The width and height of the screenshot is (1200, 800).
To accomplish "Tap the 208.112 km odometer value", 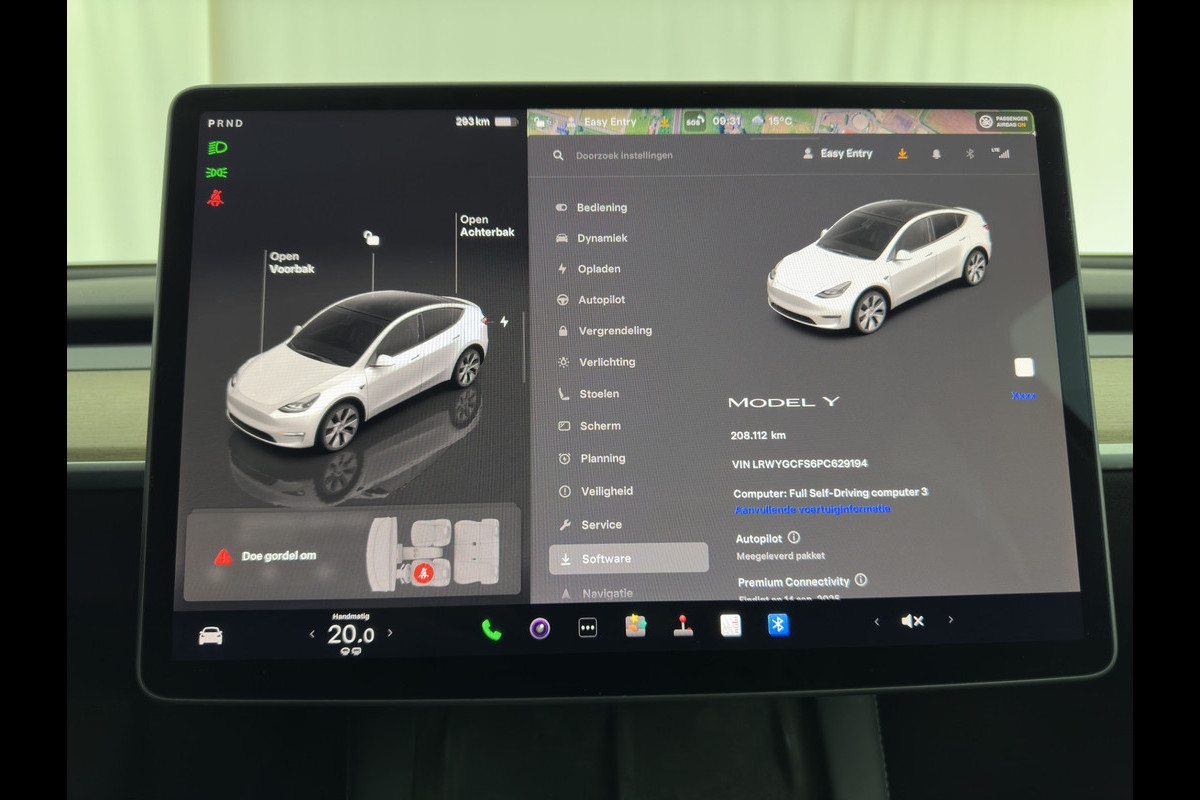I will (x=758, y=435).
